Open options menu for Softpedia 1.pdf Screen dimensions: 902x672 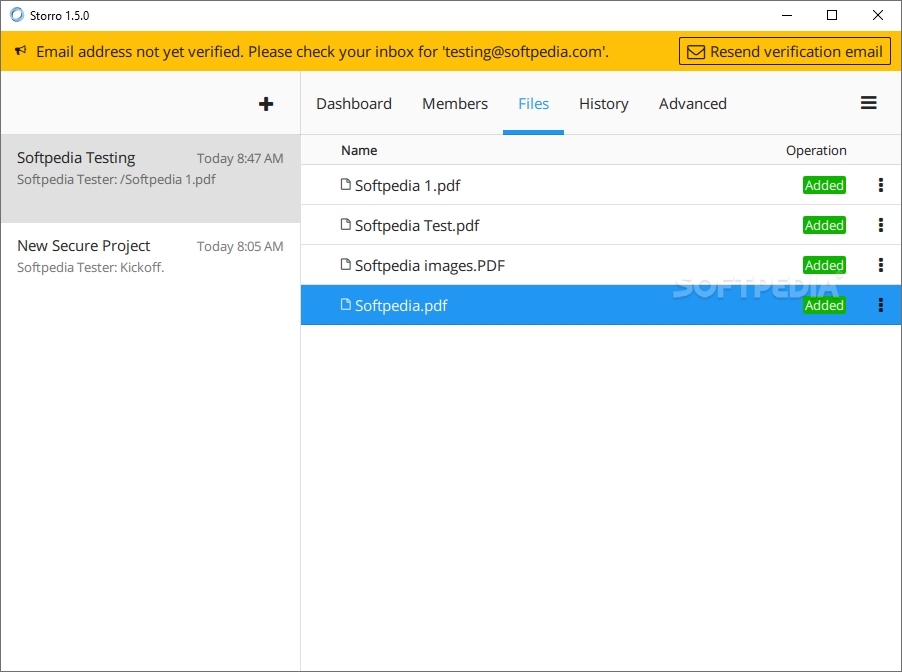[881, 185]
